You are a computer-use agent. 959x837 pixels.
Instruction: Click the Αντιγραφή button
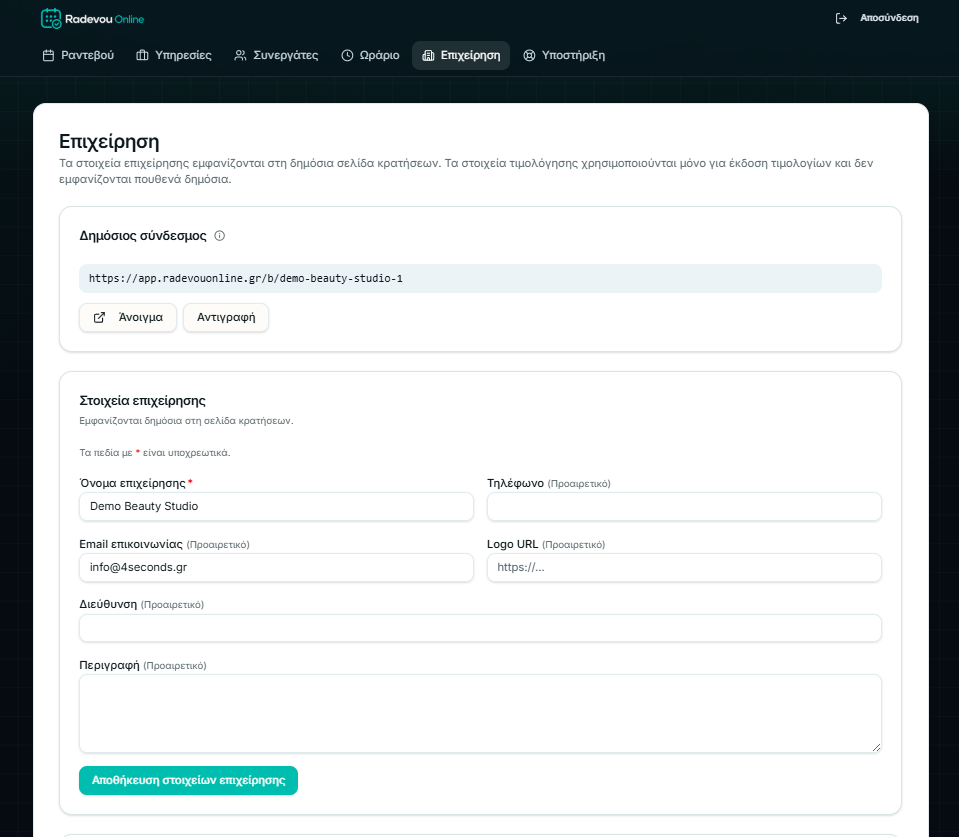[226, 317]
